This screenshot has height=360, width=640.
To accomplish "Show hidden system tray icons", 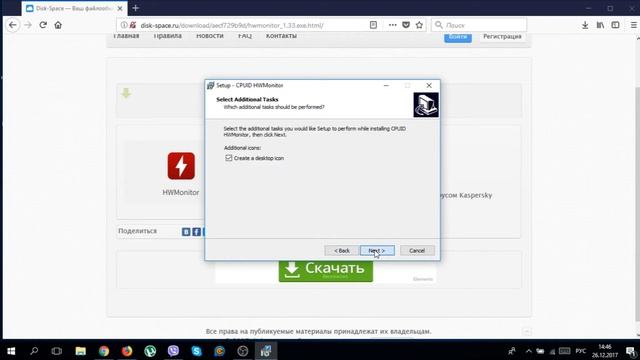I will pos(529,351).
